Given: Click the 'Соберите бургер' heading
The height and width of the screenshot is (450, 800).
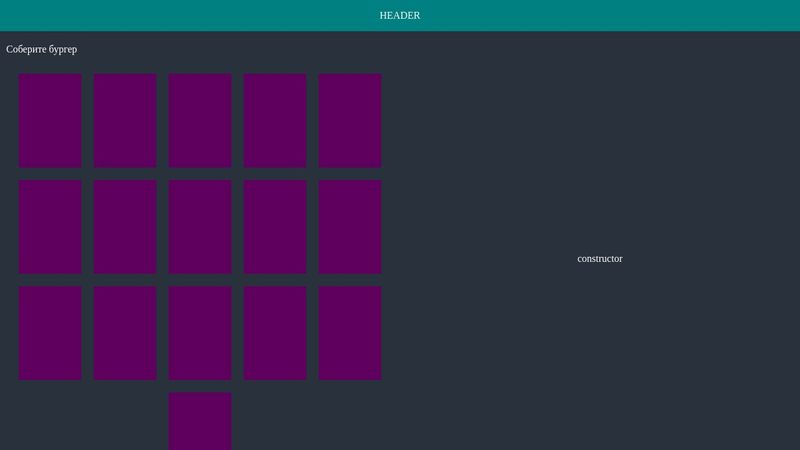Looking at the screenshot, I should pyautogui.click(x=41, y=49).
